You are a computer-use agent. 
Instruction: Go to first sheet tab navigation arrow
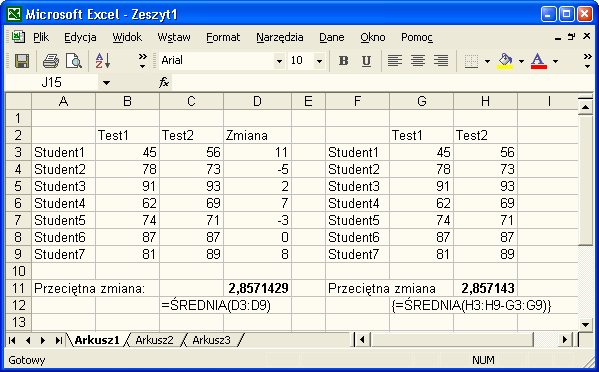[12, 340]
